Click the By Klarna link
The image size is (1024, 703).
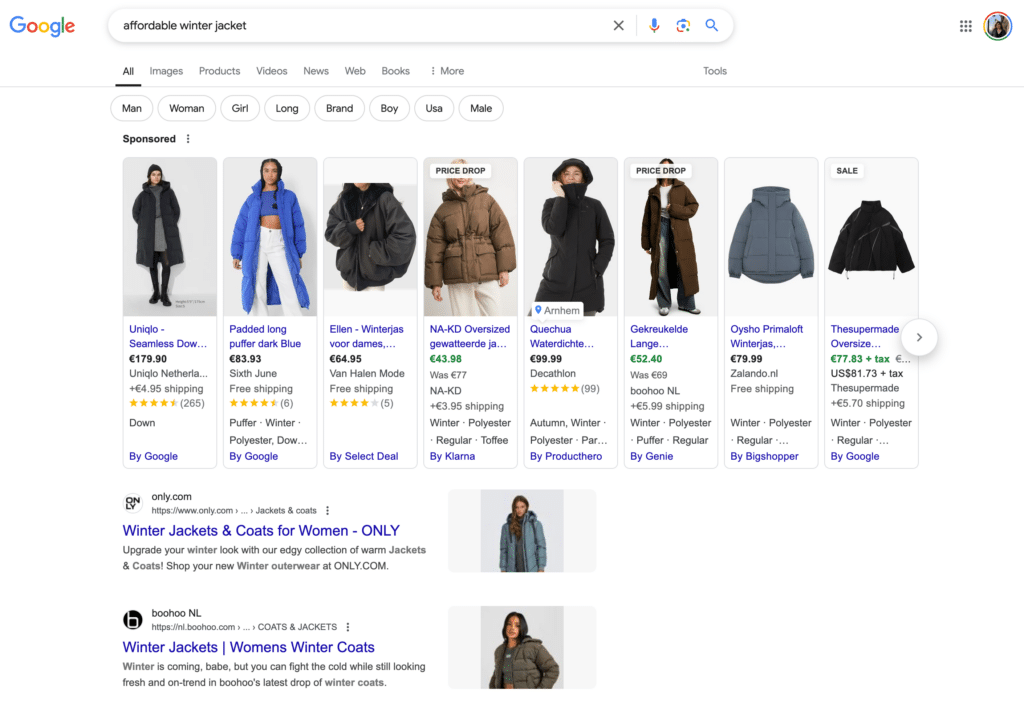coord(453,456)
